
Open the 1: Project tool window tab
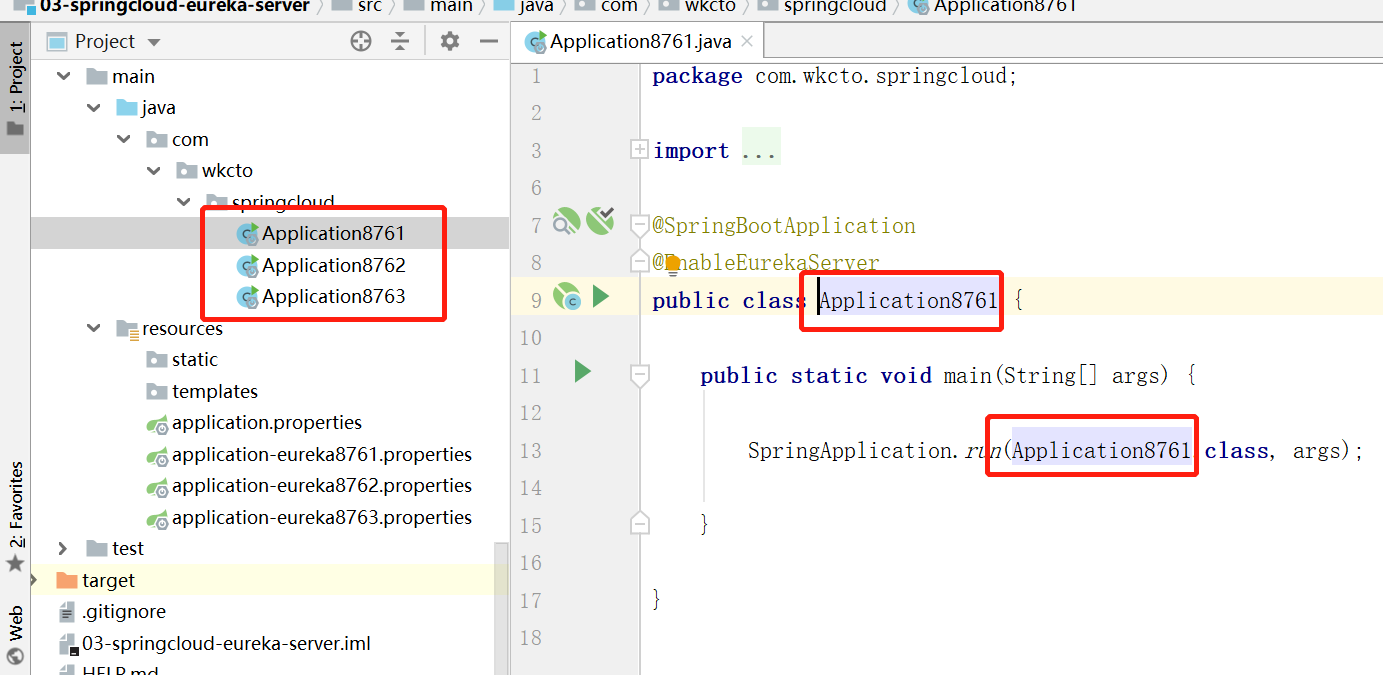[15, 90]
